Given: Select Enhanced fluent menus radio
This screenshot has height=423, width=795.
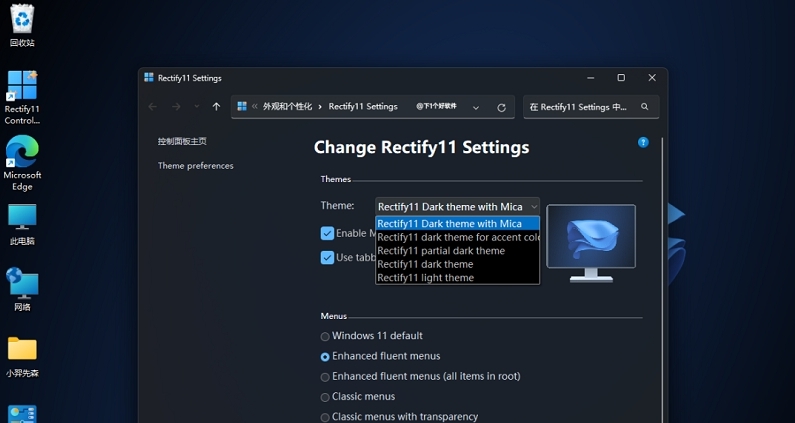Looking at the screenshot, I should tap(325, 357).
